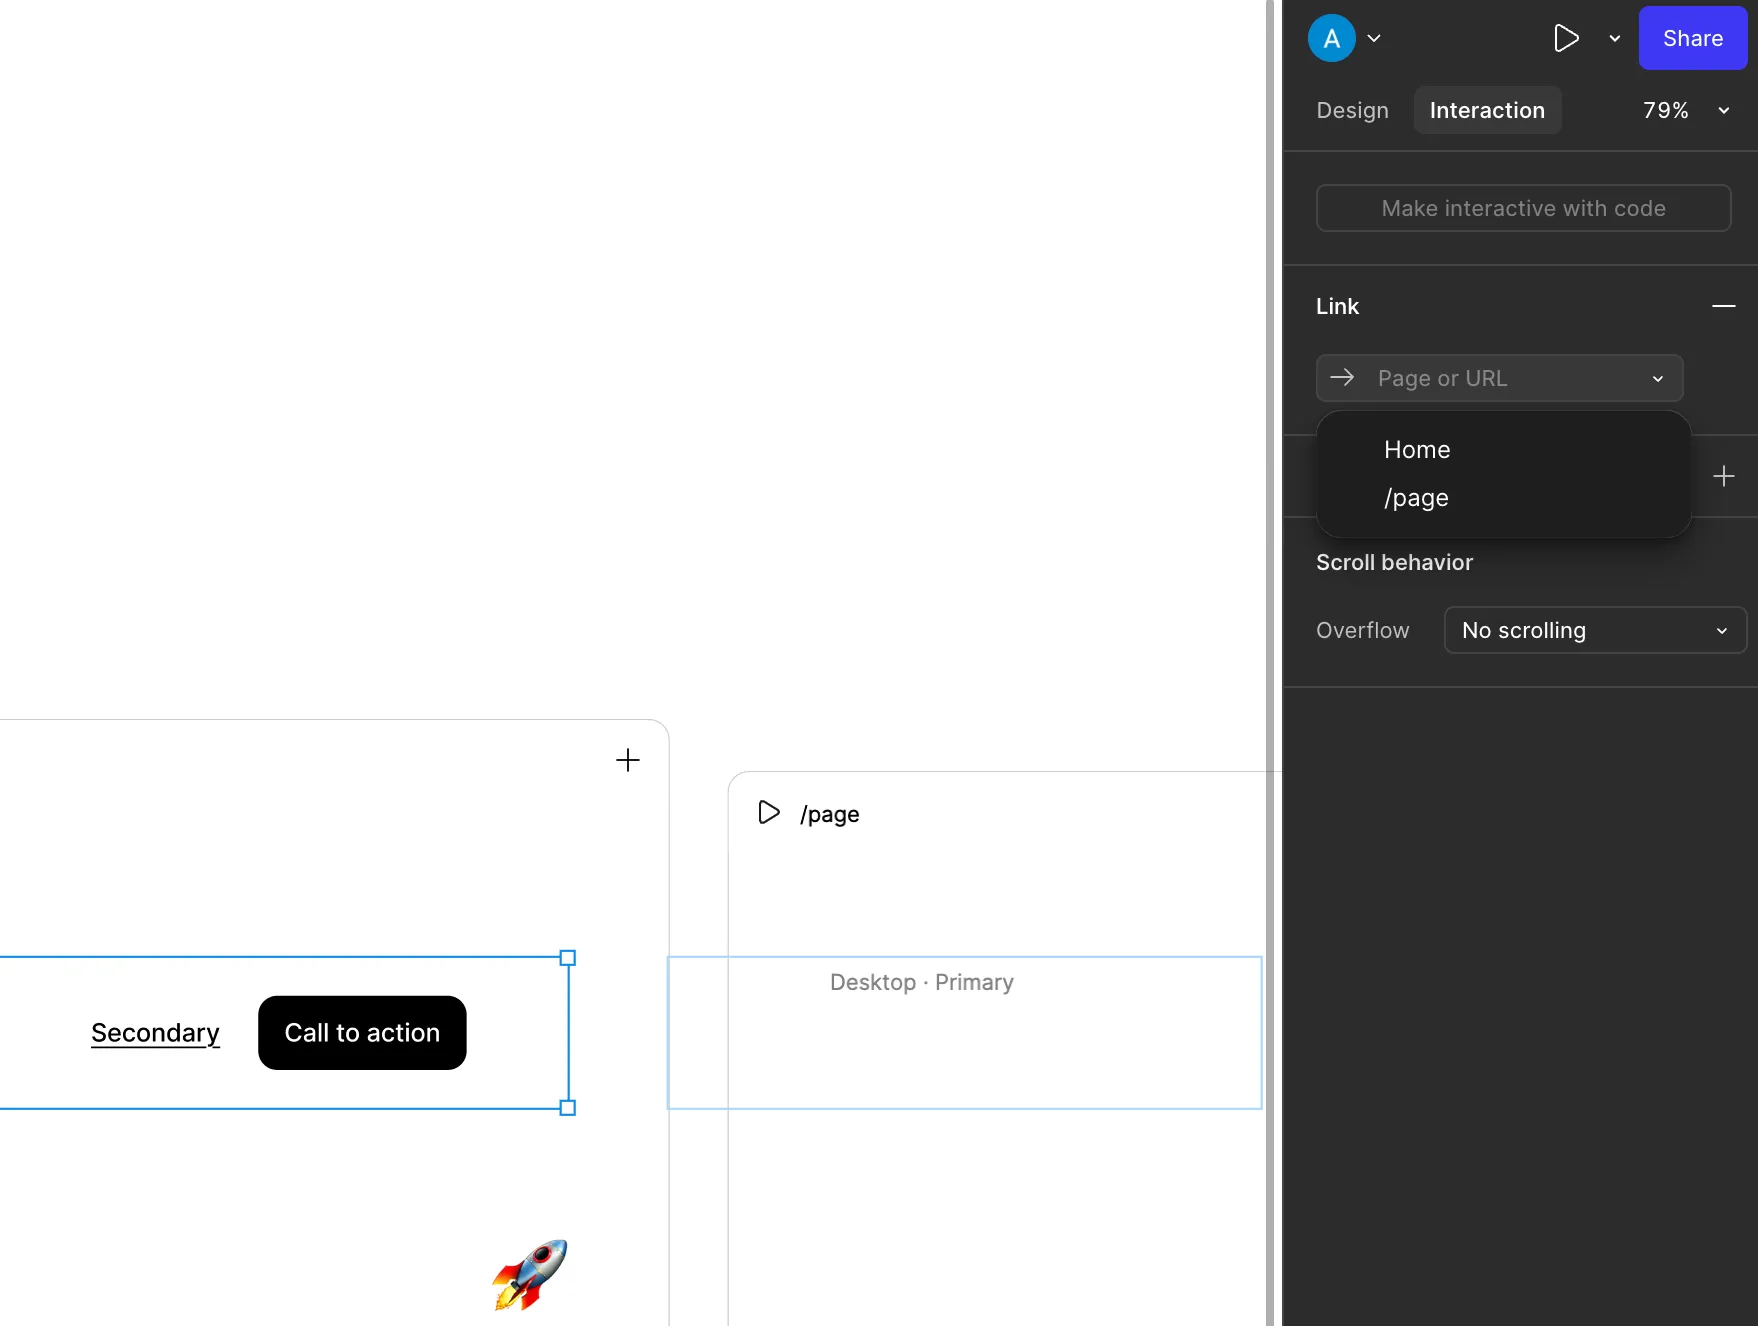Select the /page frame title
Image resolution: width=1758 pixels, height=1326 pixels.
coord(829,814)
